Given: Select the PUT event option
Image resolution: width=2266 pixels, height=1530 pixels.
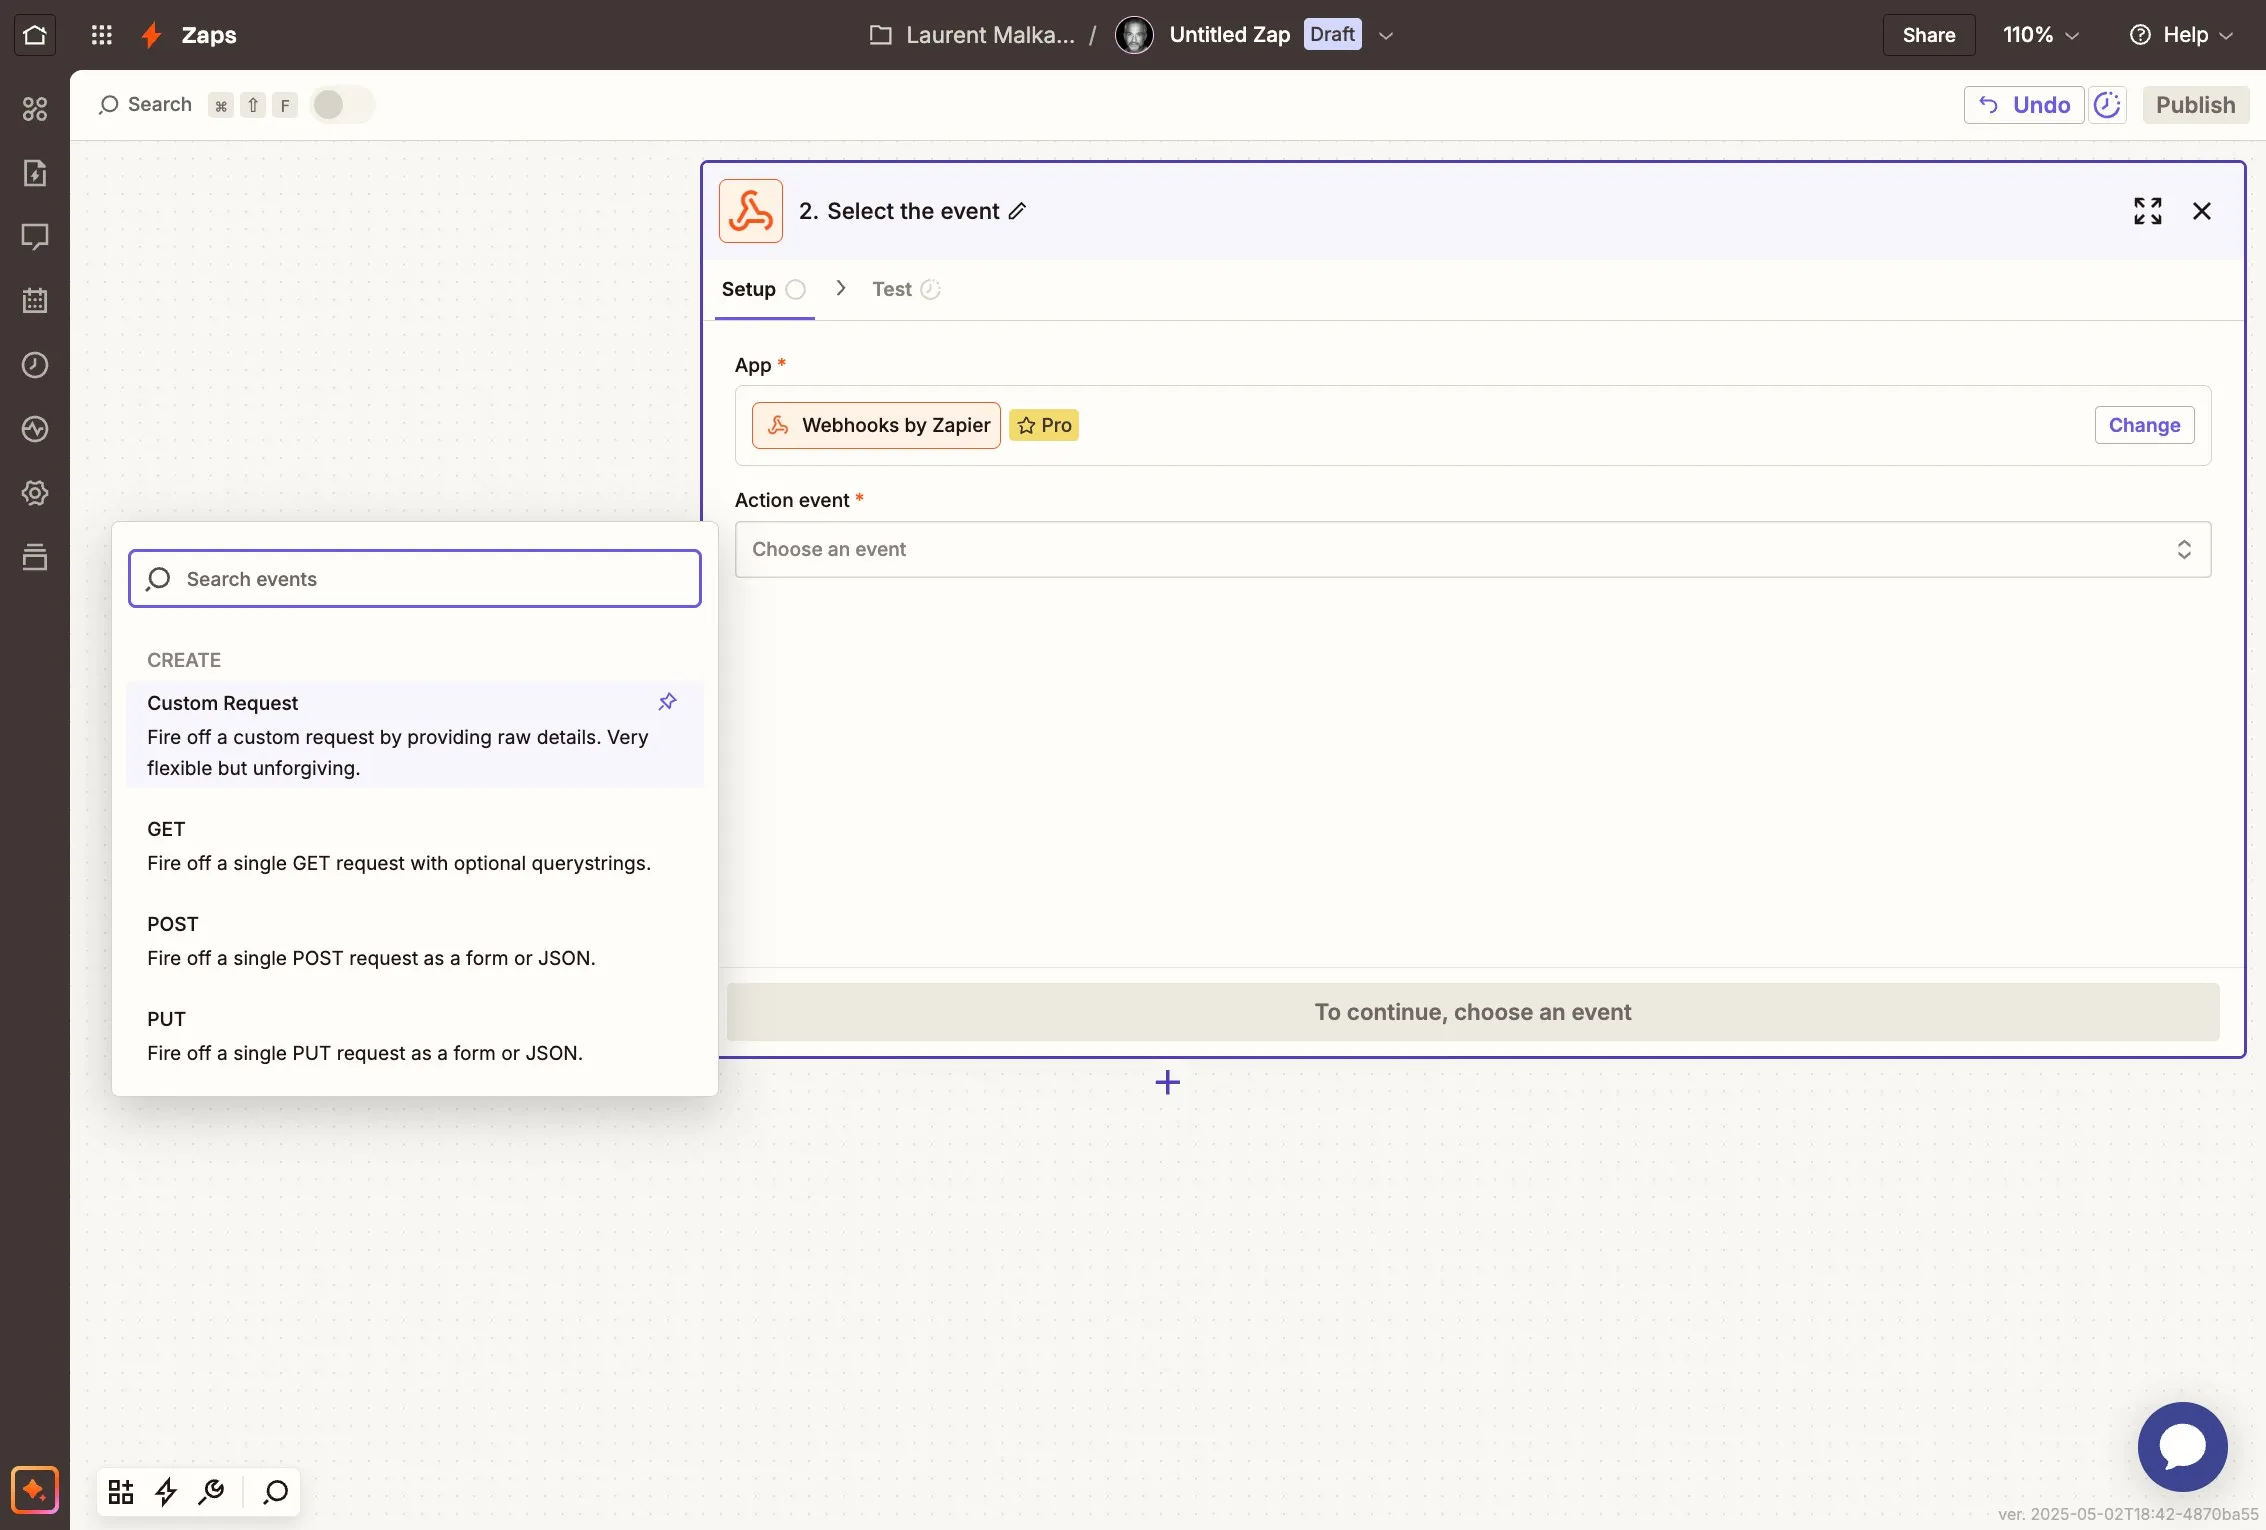Looking at the screenshot, I should 415,1036.
